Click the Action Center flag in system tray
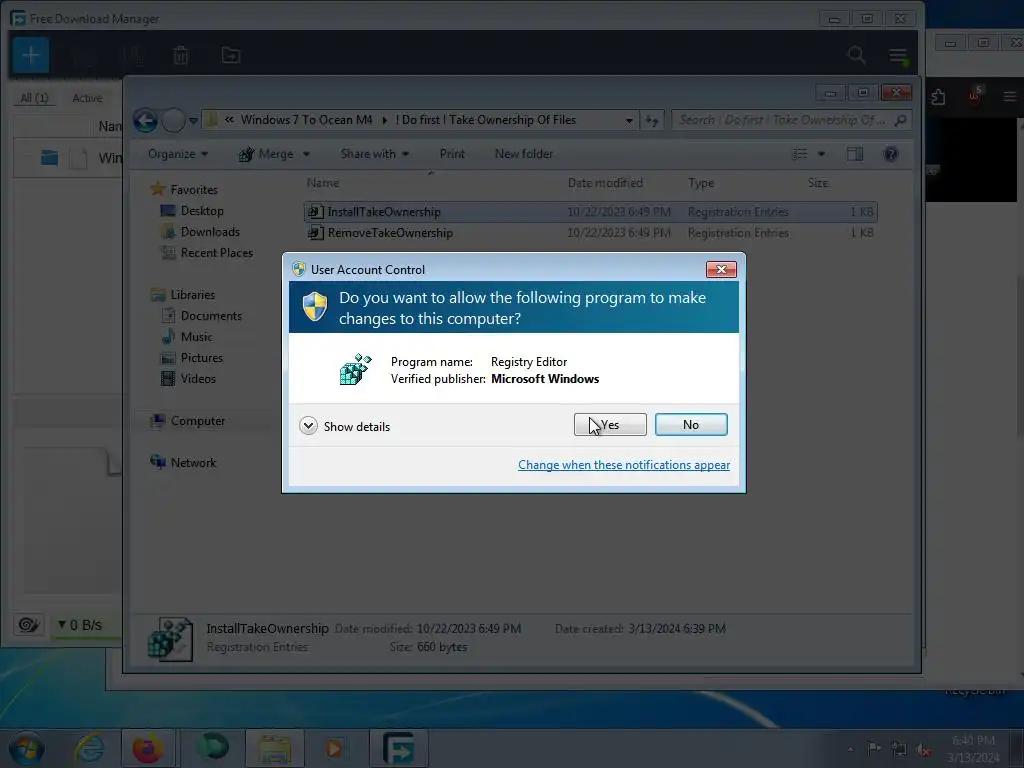The width and height of the screenshot is (1024, 768). [x=873, y=748]
